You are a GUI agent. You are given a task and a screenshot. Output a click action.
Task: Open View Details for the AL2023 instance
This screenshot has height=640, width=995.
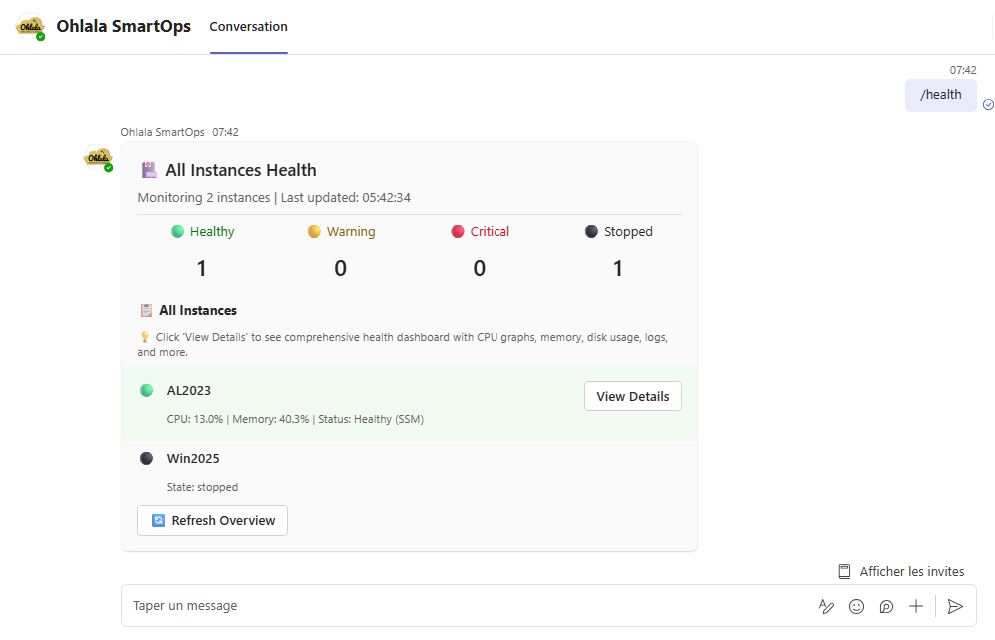point(632,396)
